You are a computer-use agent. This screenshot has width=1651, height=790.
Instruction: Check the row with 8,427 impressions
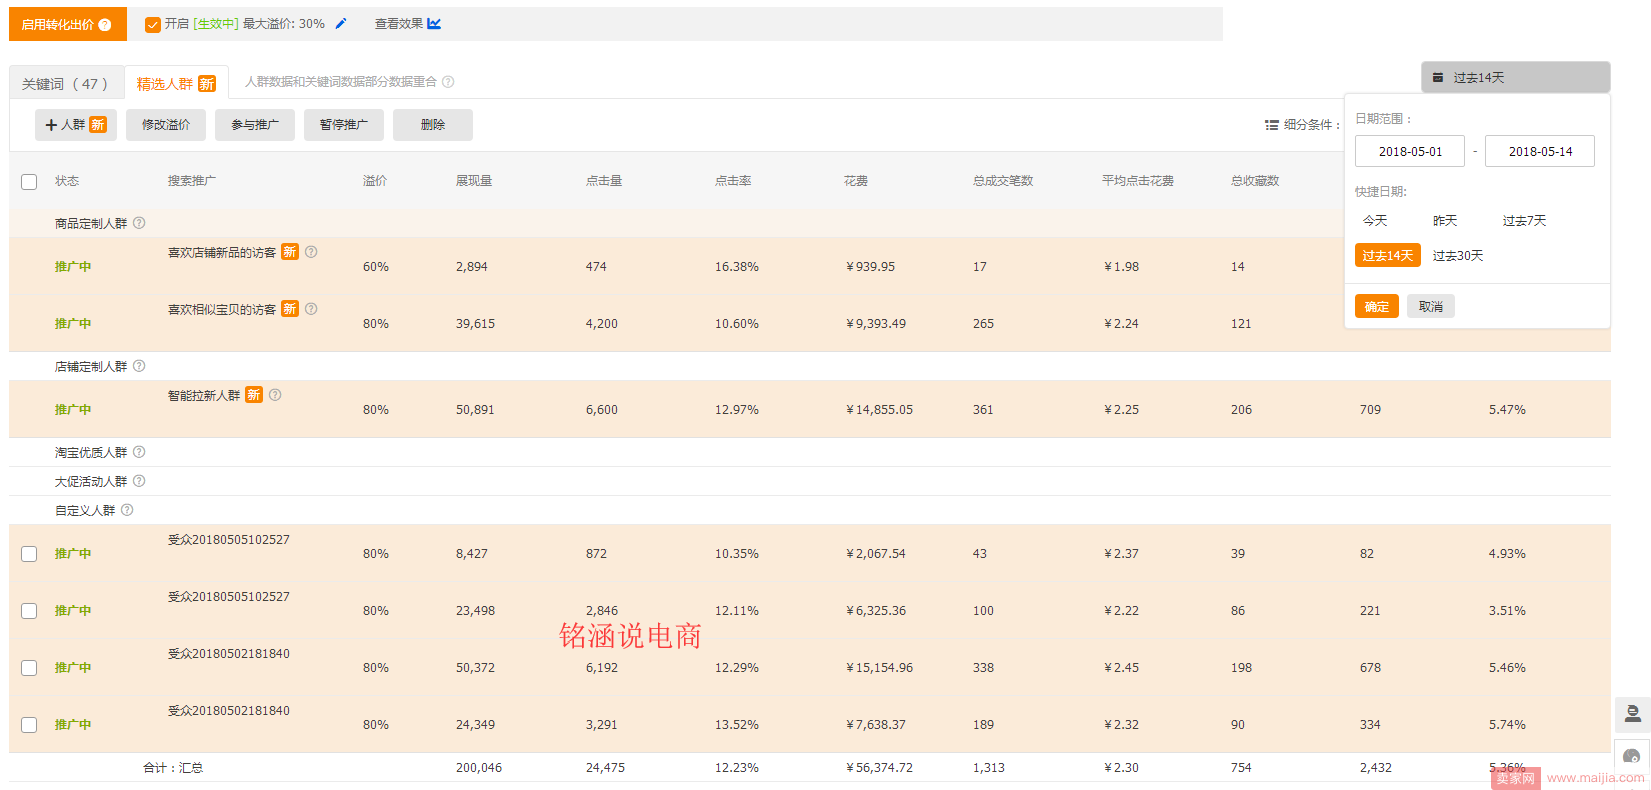click(x=29, y=554)
